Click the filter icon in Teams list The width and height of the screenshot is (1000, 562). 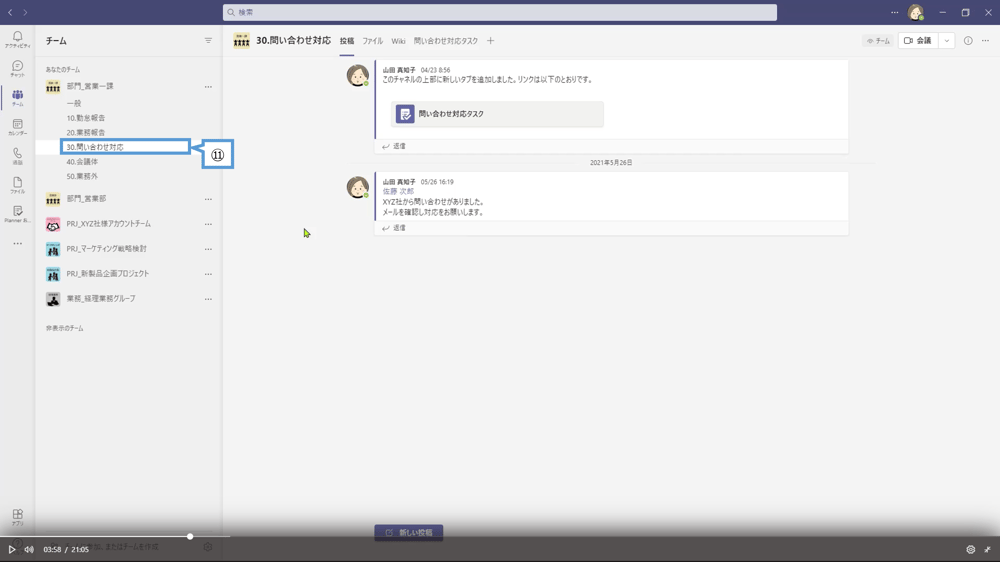coord(208,41)
